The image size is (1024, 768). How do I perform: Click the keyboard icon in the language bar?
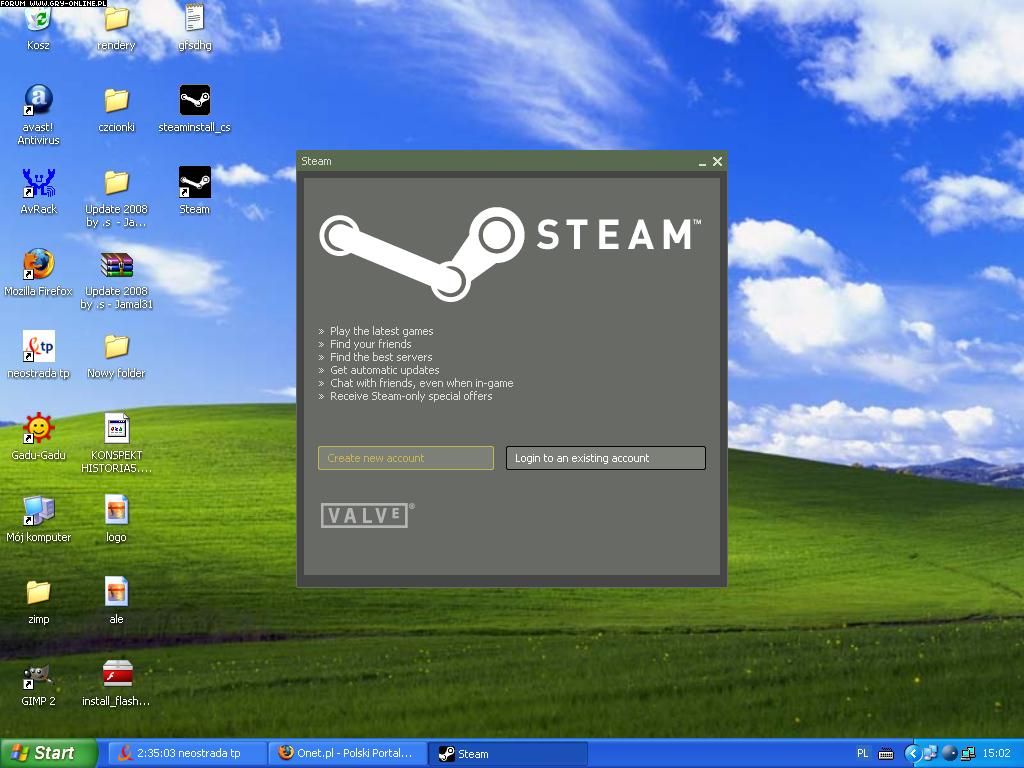(886, 754)
